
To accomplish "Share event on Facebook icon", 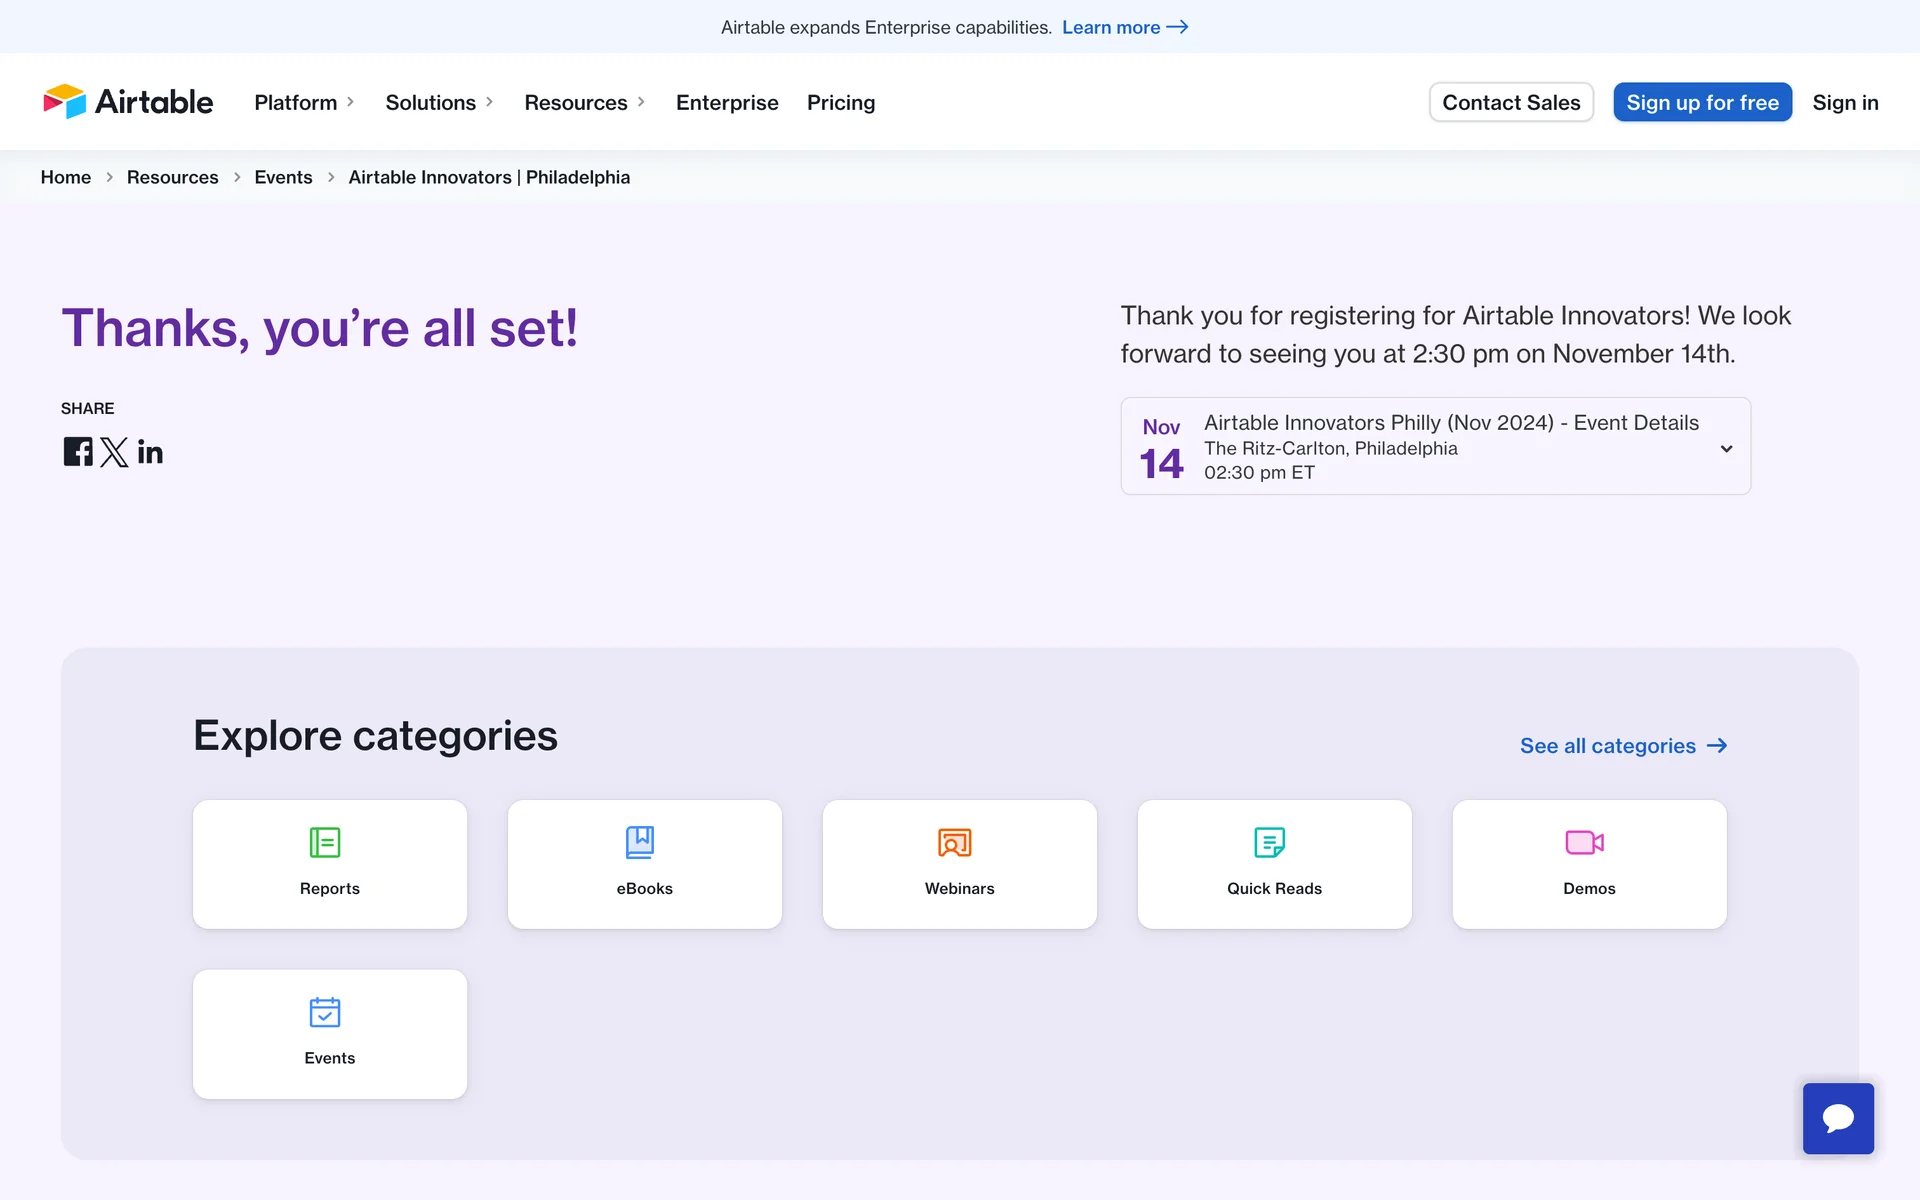I will pos(78,452).
